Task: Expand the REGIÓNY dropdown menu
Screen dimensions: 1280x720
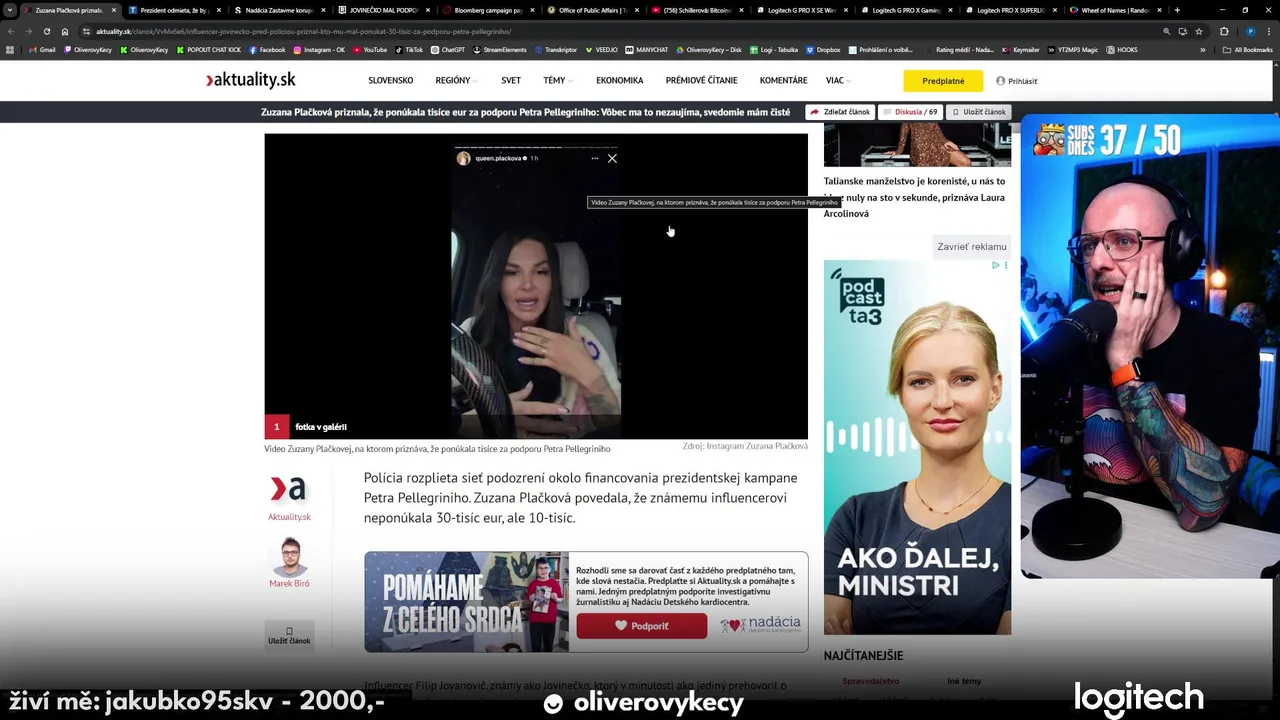Action: pos(455,81)
